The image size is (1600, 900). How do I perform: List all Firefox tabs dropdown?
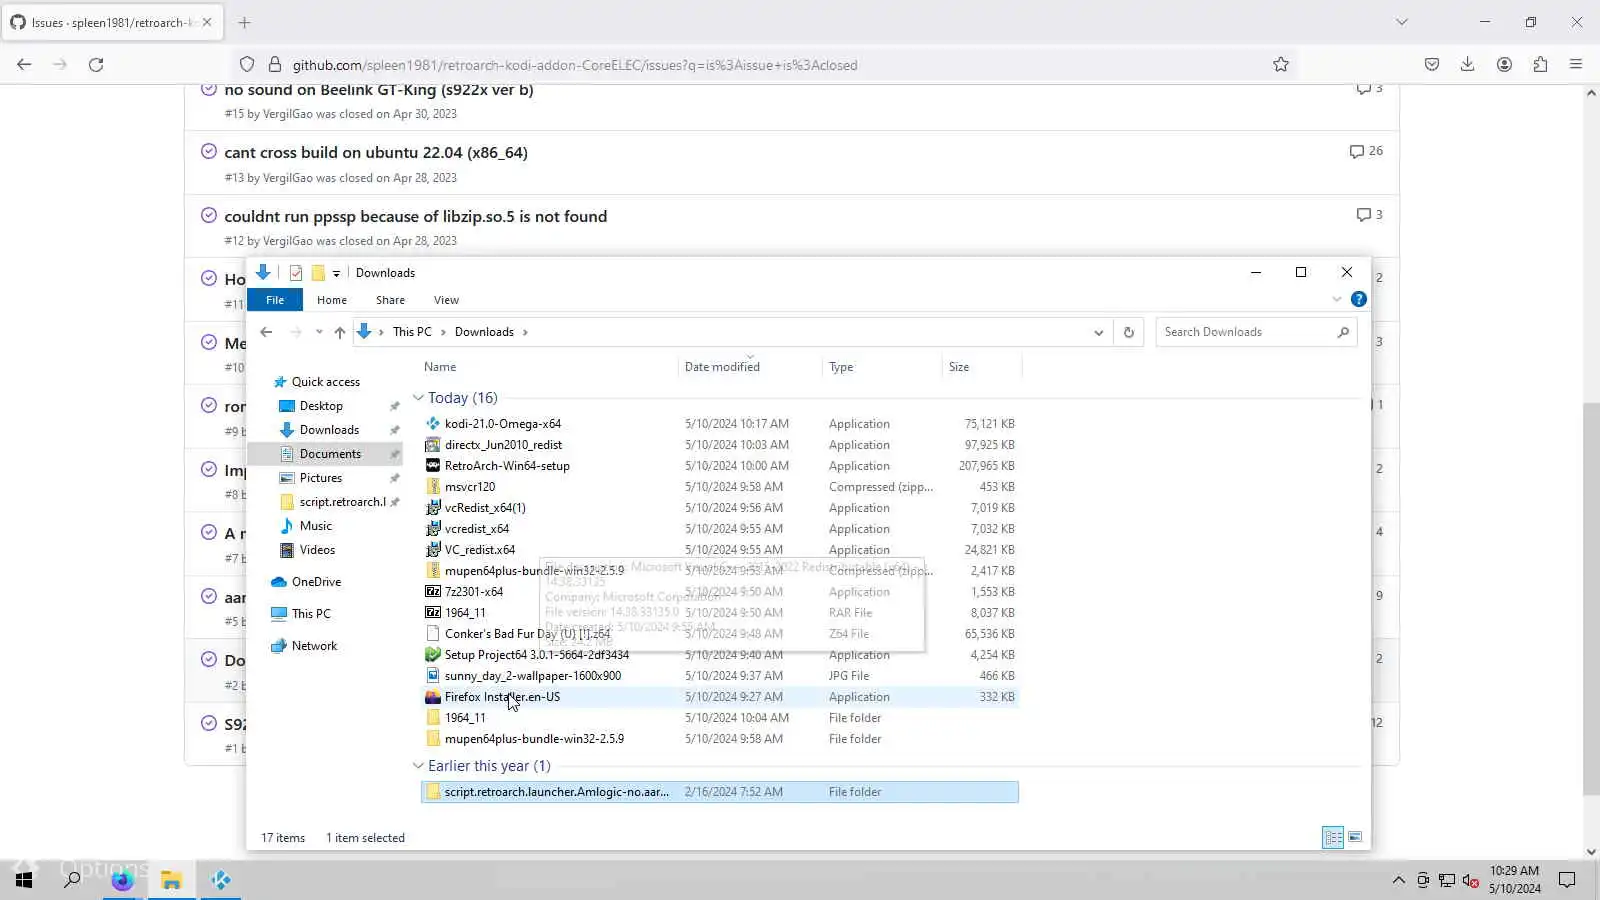(x=1402, y=22)
